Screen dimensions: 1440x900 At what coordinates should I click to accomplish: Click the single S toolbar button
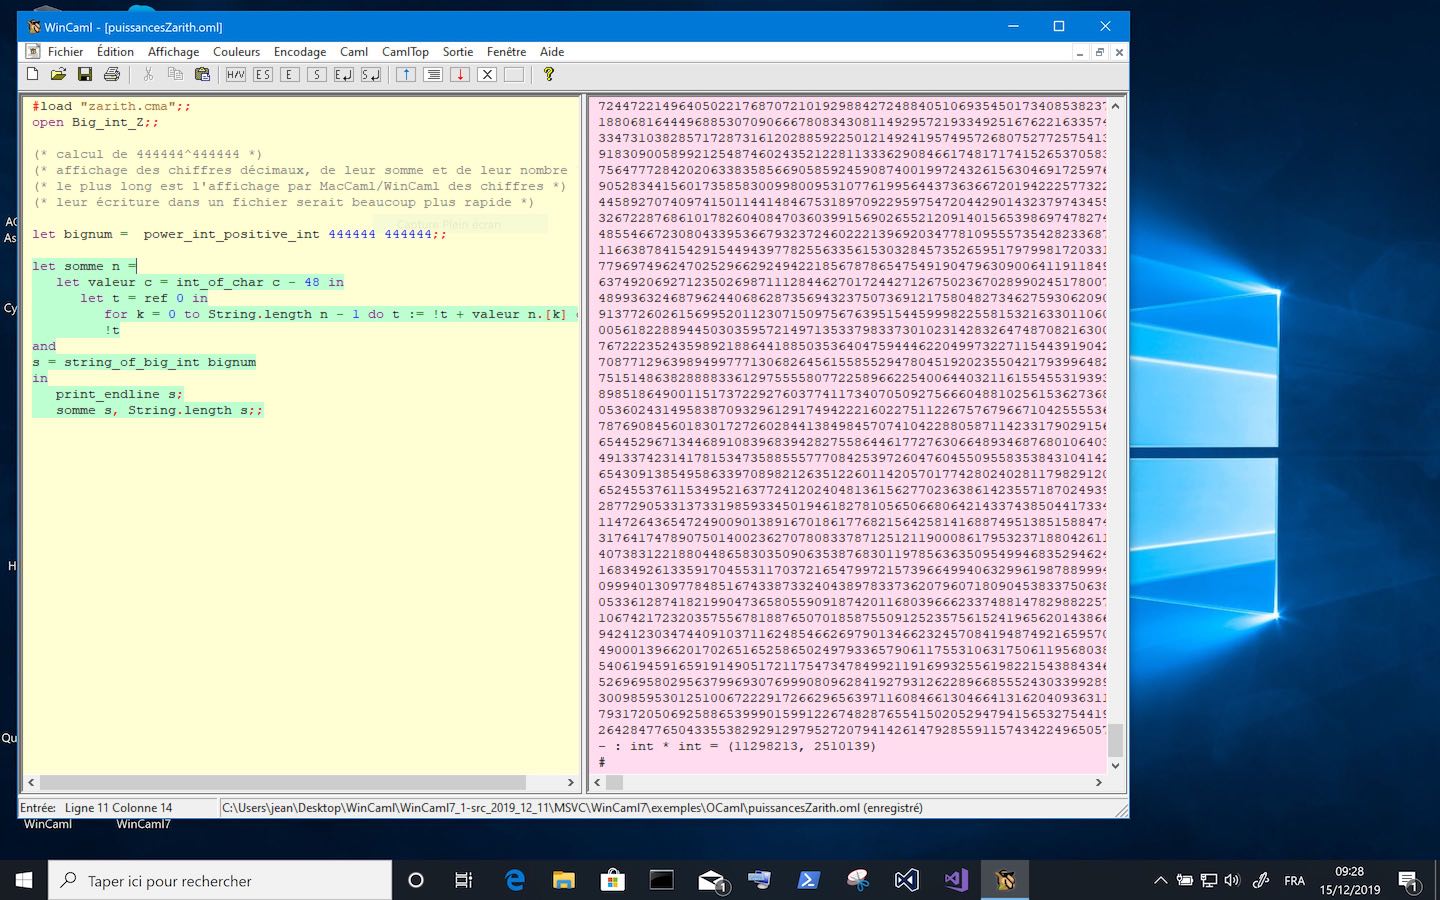[317, 74]
